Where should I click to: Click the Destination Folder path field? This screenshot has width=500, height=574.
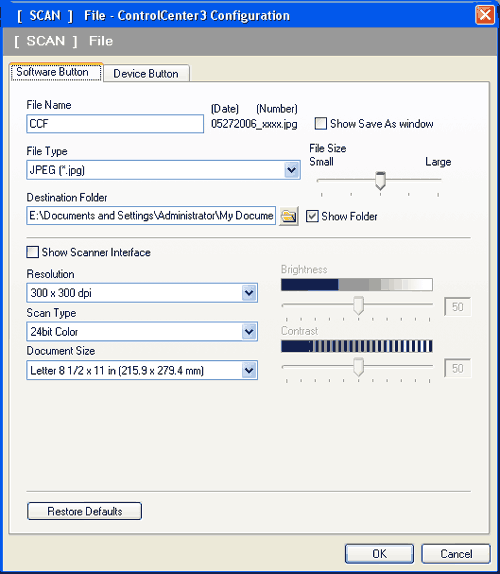(151, 216)
